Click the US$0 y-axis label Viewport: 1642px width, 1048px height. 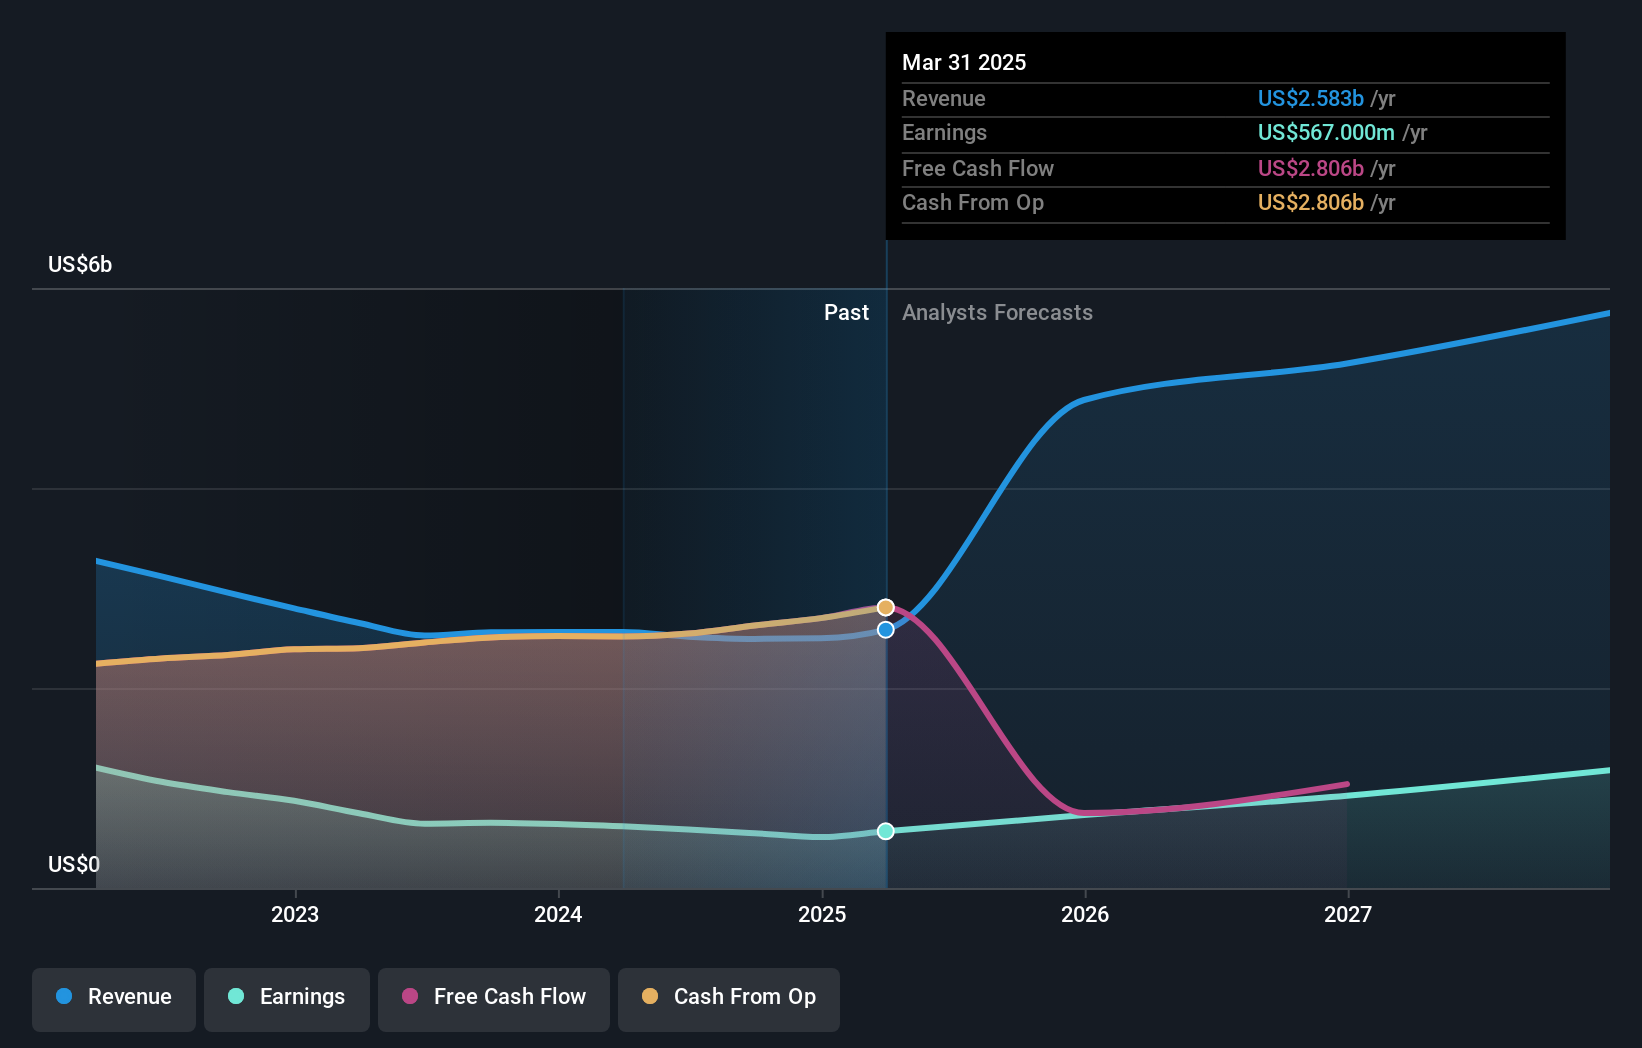[74, 865]
